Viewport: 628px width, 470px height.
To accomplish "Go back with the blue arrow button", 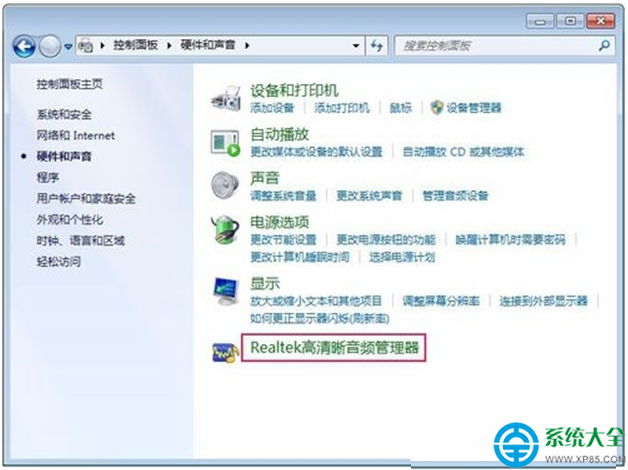I will [x=24, y=46].
